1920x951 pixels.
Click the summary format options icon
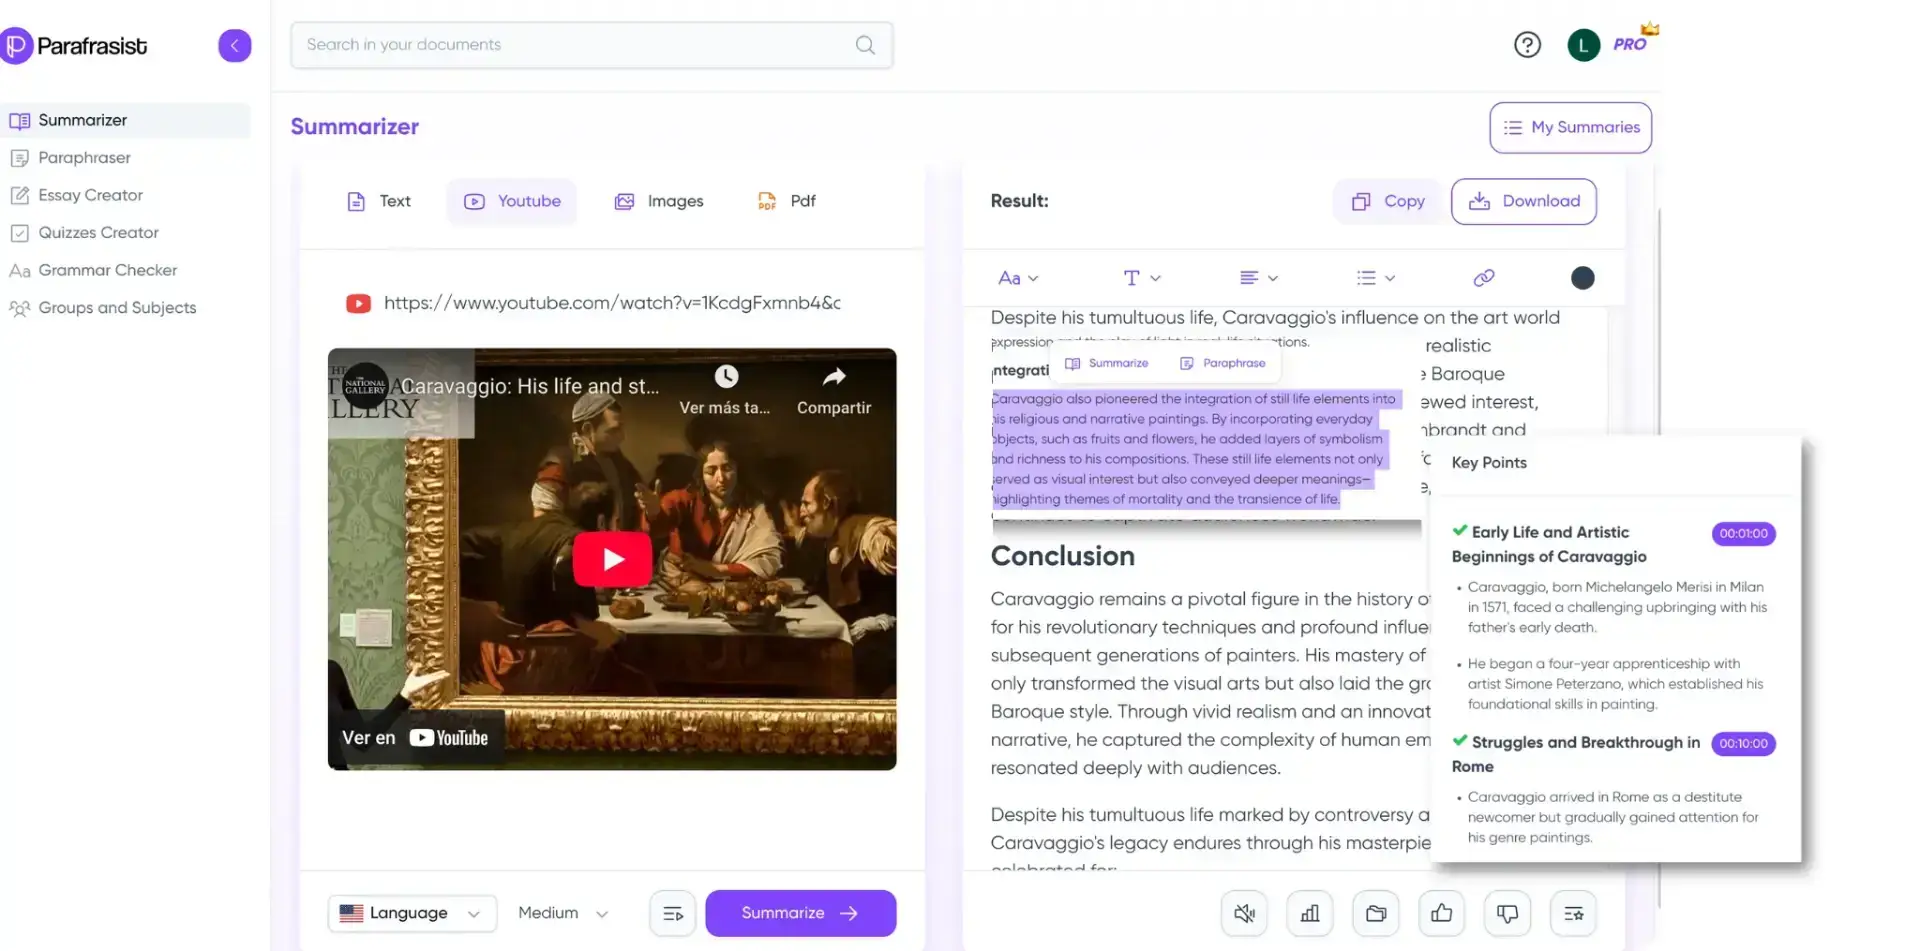coord(673,914)
